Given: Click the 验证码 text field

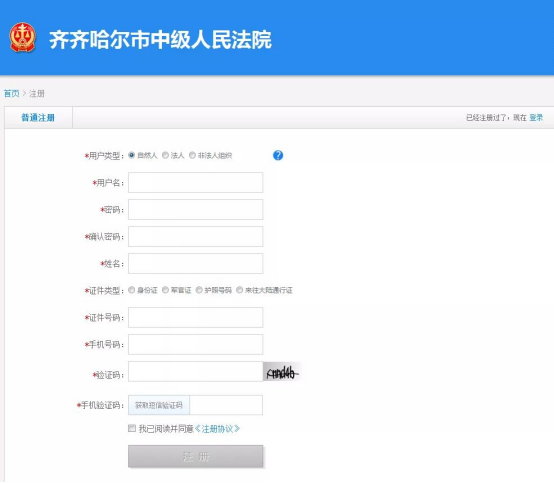Looking at the screenshot, I should [x=195, y=372].
